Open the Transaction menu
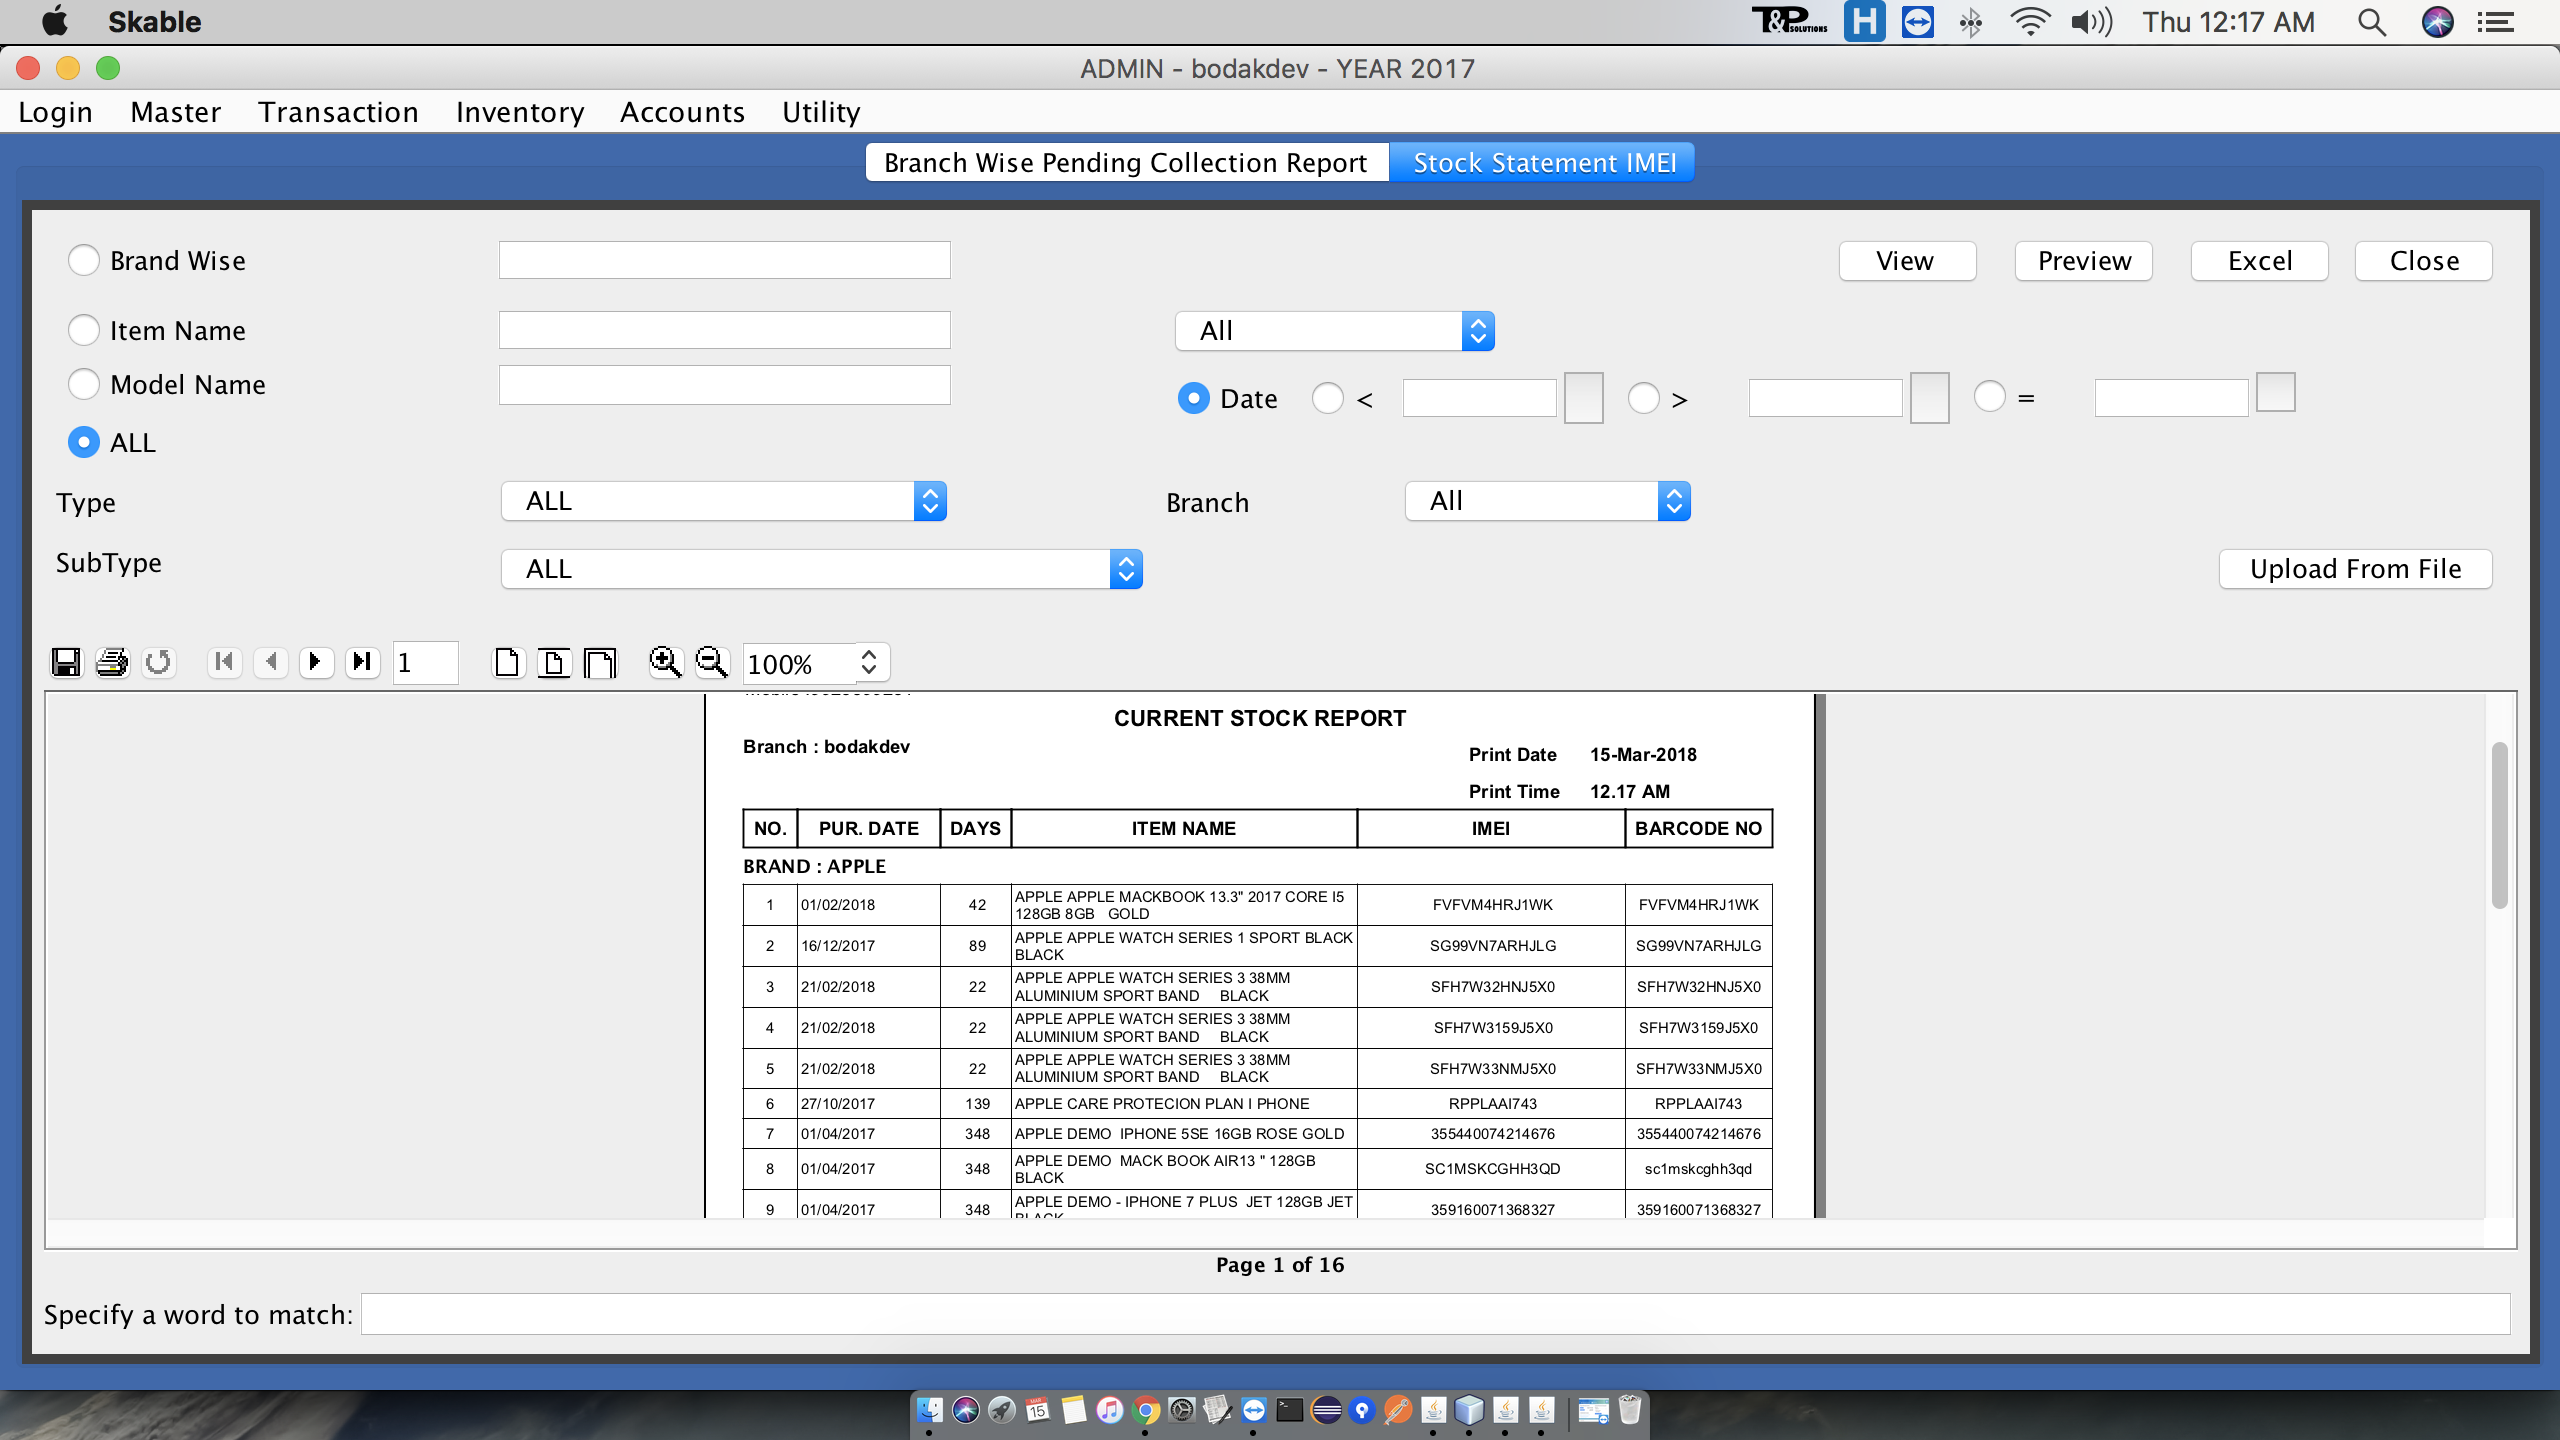2560x1440 pixels. pos(338,112)
